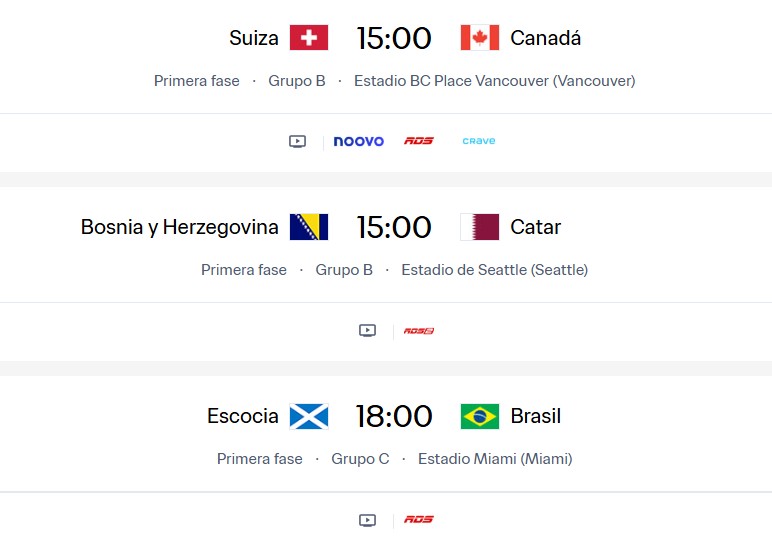Open the Escocia vs Brasil 18:00 match time

394,416
